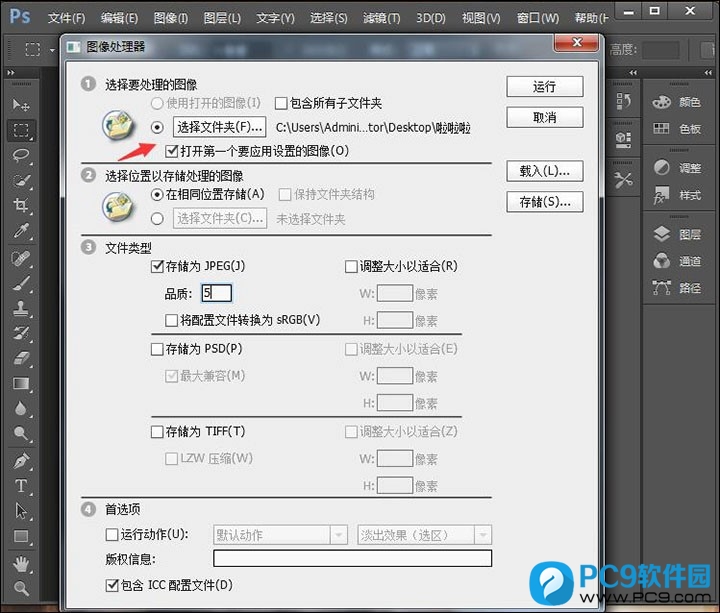Select the Clone Stamp tool
Screen dimensions: 720x613
tap(21, 309)
